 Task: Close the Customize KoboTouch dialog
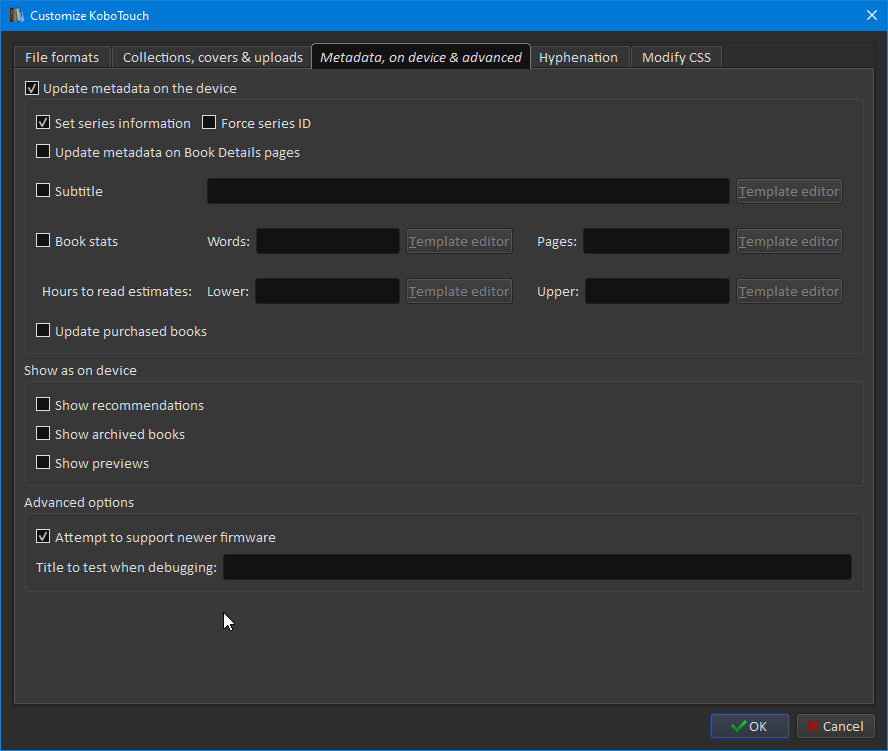872,15
